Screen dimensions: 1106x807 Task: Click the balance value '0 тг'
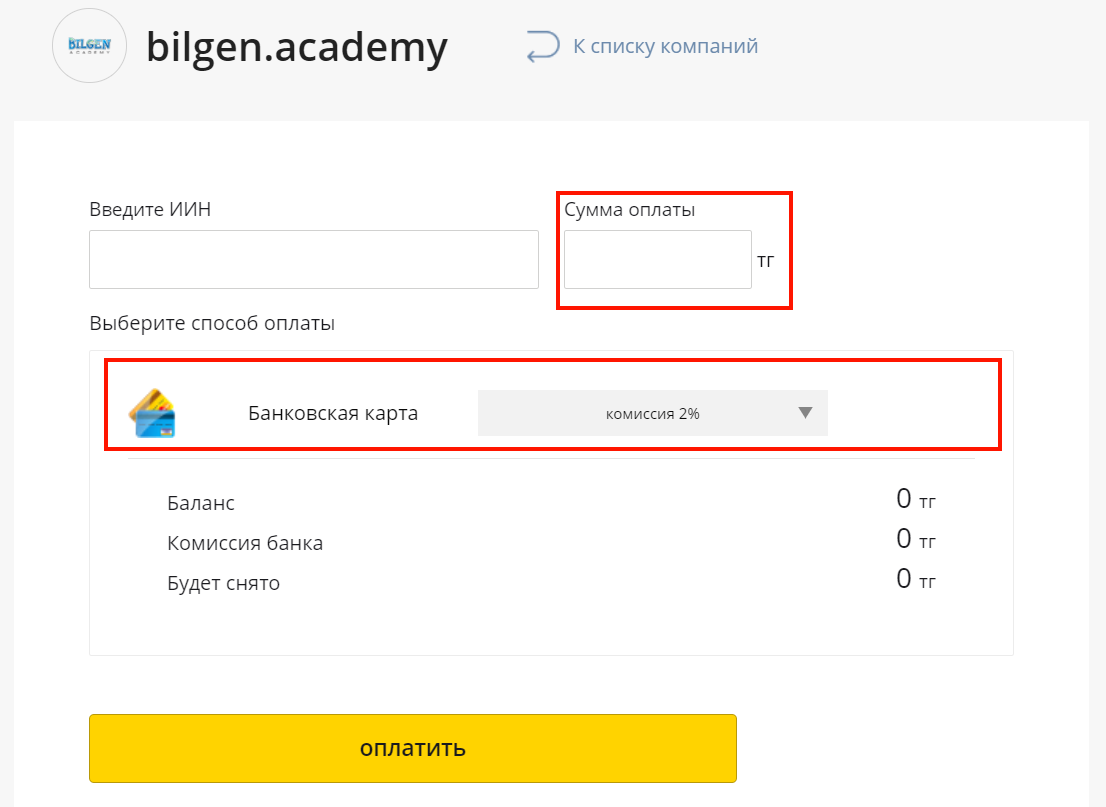(916, 499)
